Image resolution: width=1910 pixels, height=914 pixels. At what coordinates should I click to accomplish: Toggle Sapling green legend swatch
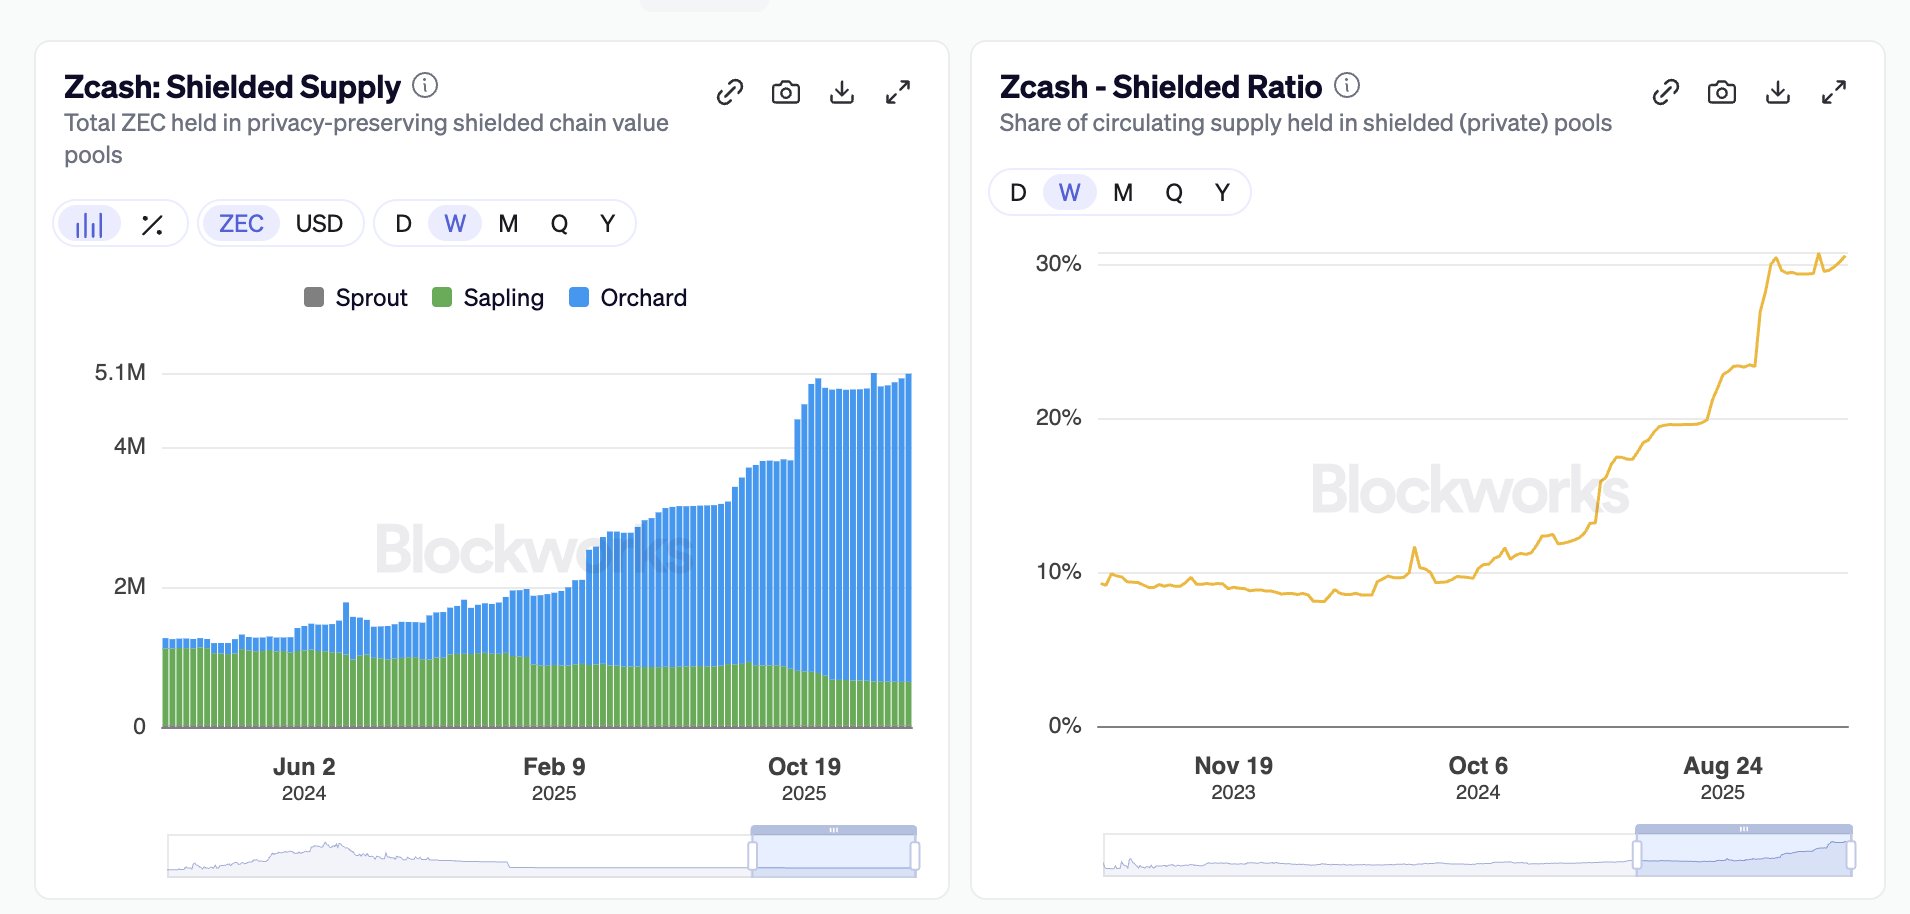coord(442,298)
